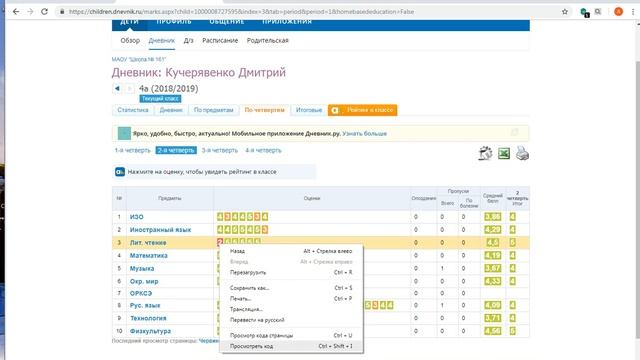Switch to the Д/з tab

point(189,40)
